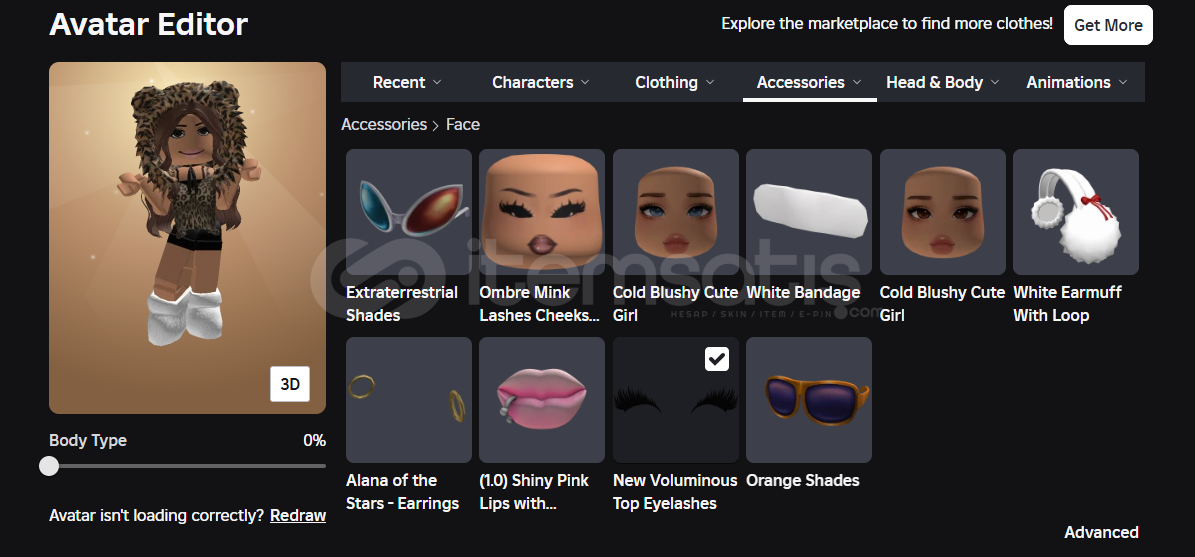Choose the White Bandage accessory
This screenshot has width=1195, height=557.
[x=809, y=212]
